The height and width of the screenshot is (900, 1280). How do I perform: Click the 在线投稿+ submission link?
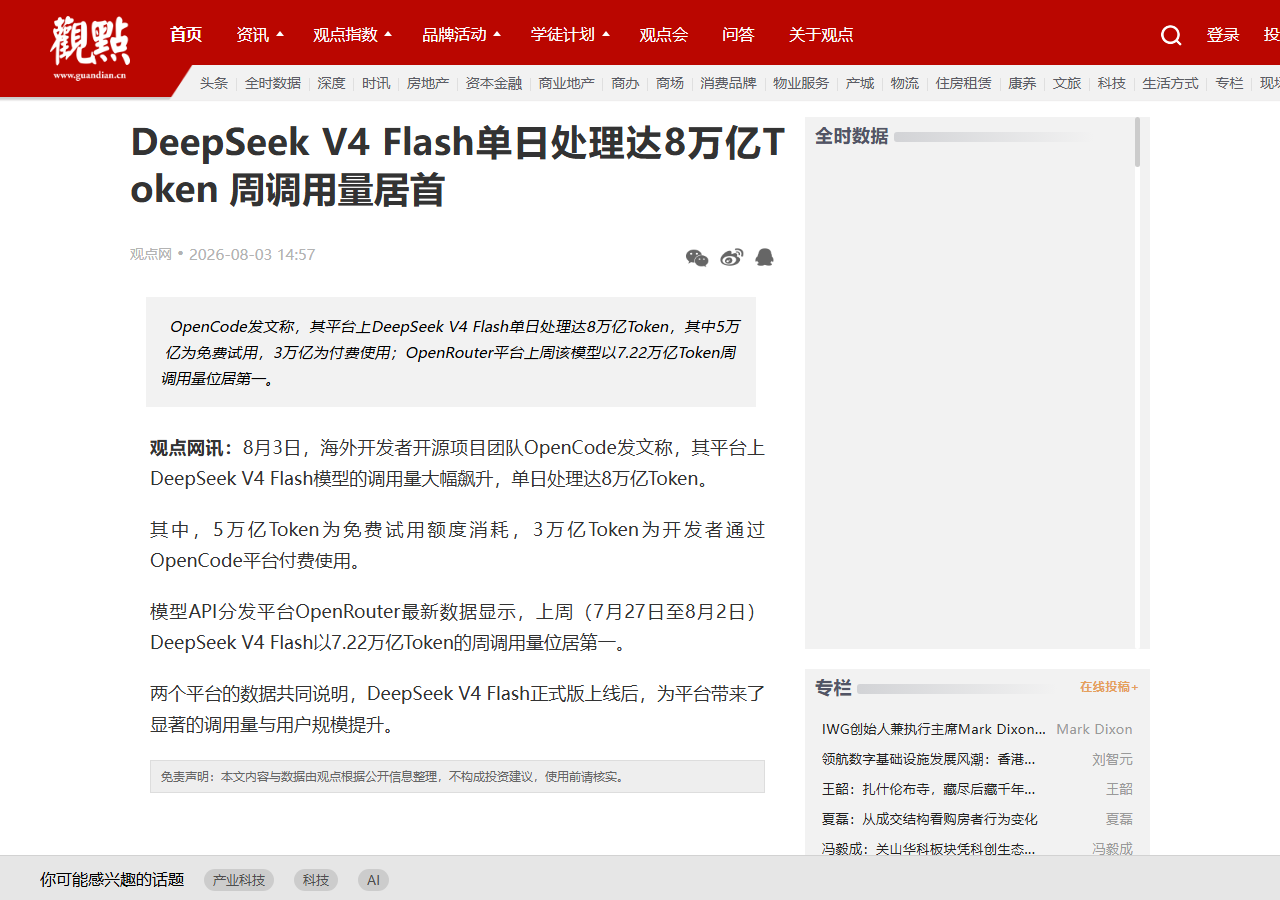tap(1109, 687)
